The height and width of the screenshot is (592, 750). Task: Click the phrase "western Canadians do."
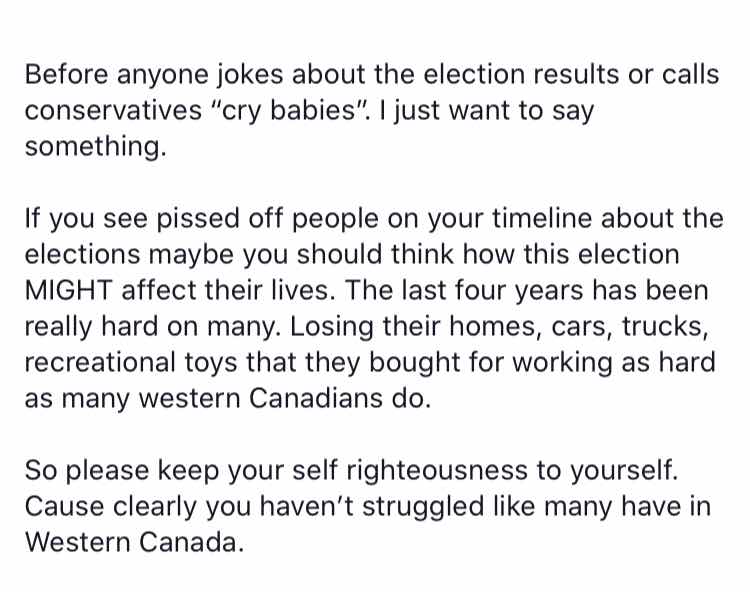(285, 398)
